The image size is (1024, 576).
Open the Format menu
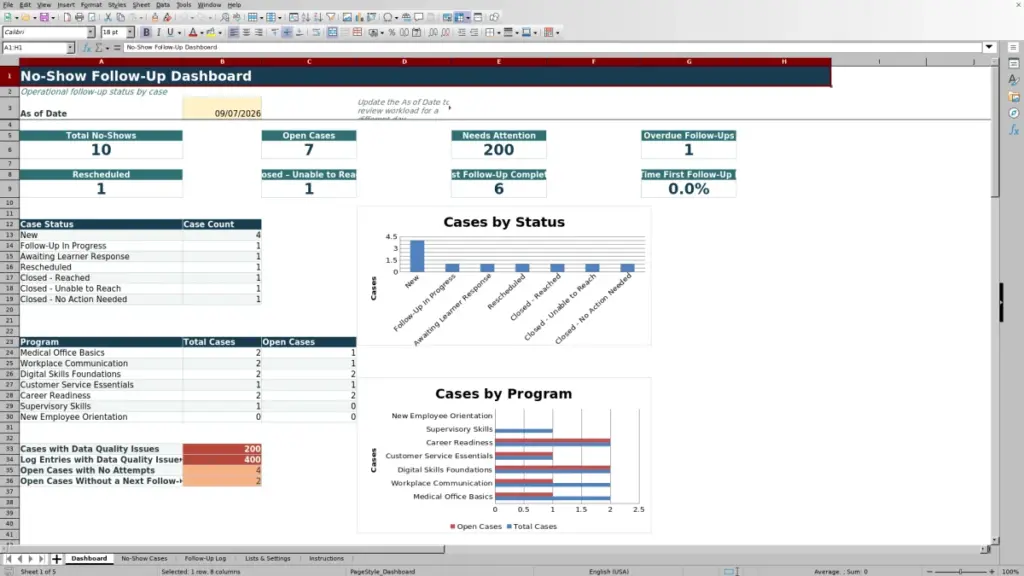coord(91,5)
